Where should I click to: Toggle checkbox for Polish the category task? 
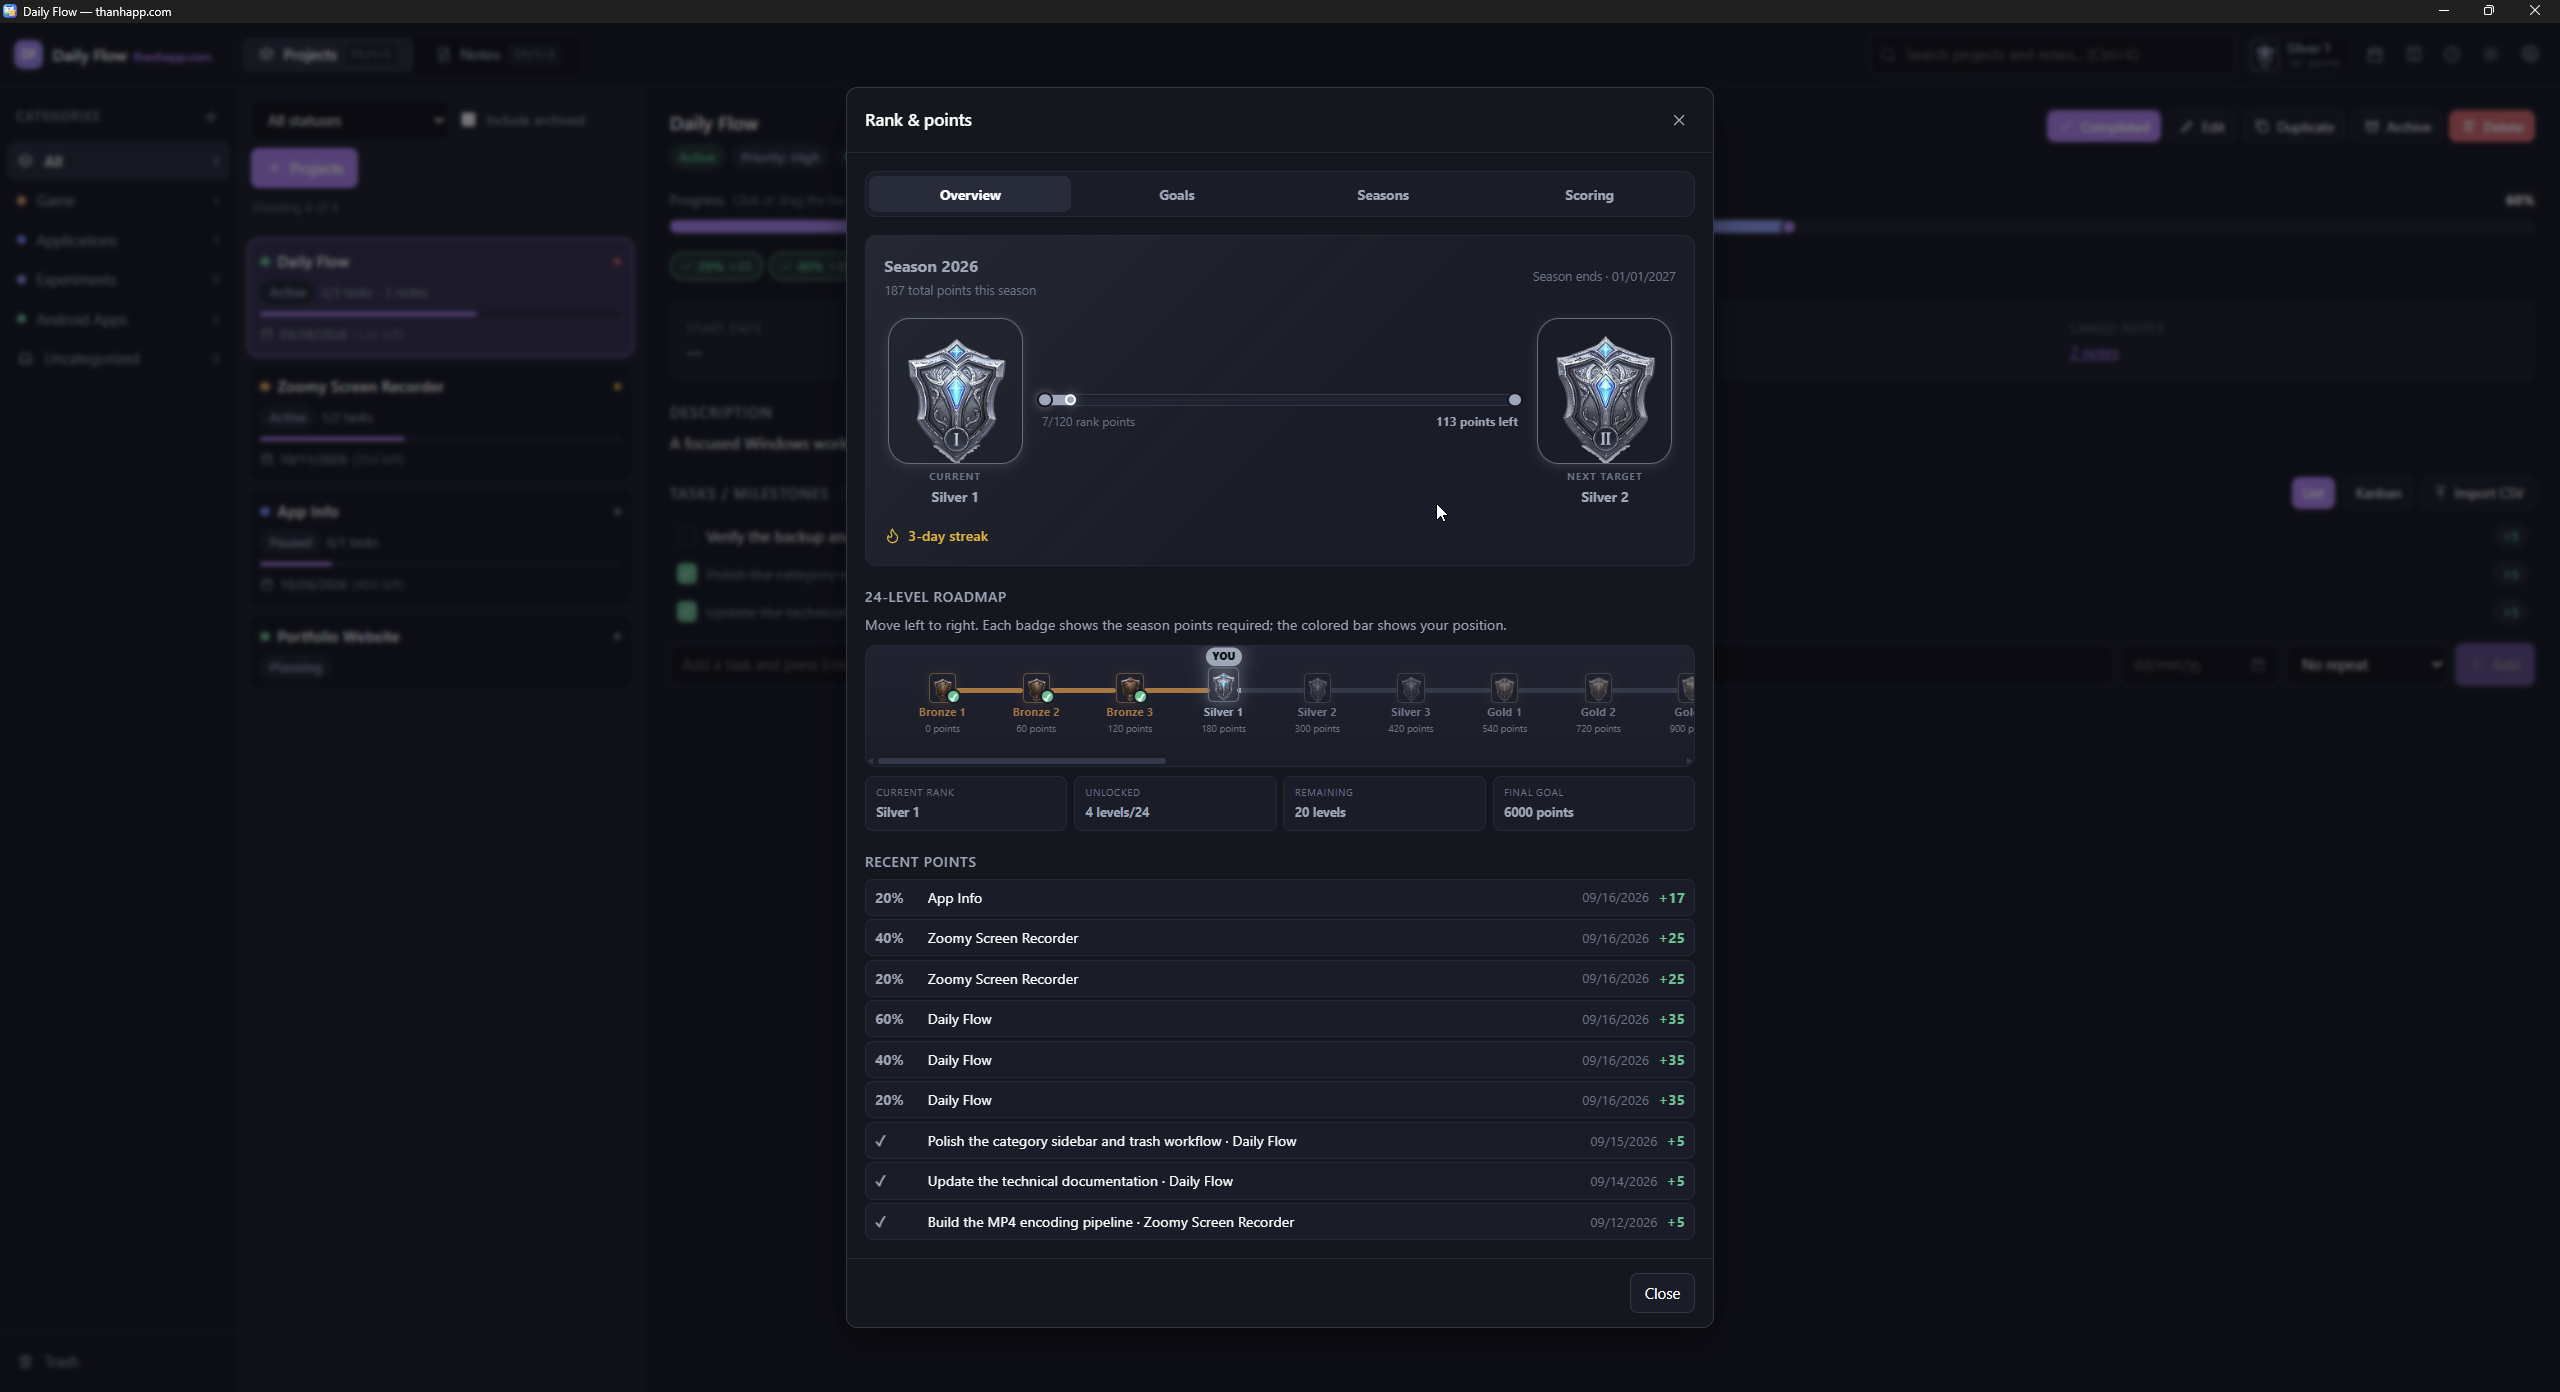click(x=686, y=574)
